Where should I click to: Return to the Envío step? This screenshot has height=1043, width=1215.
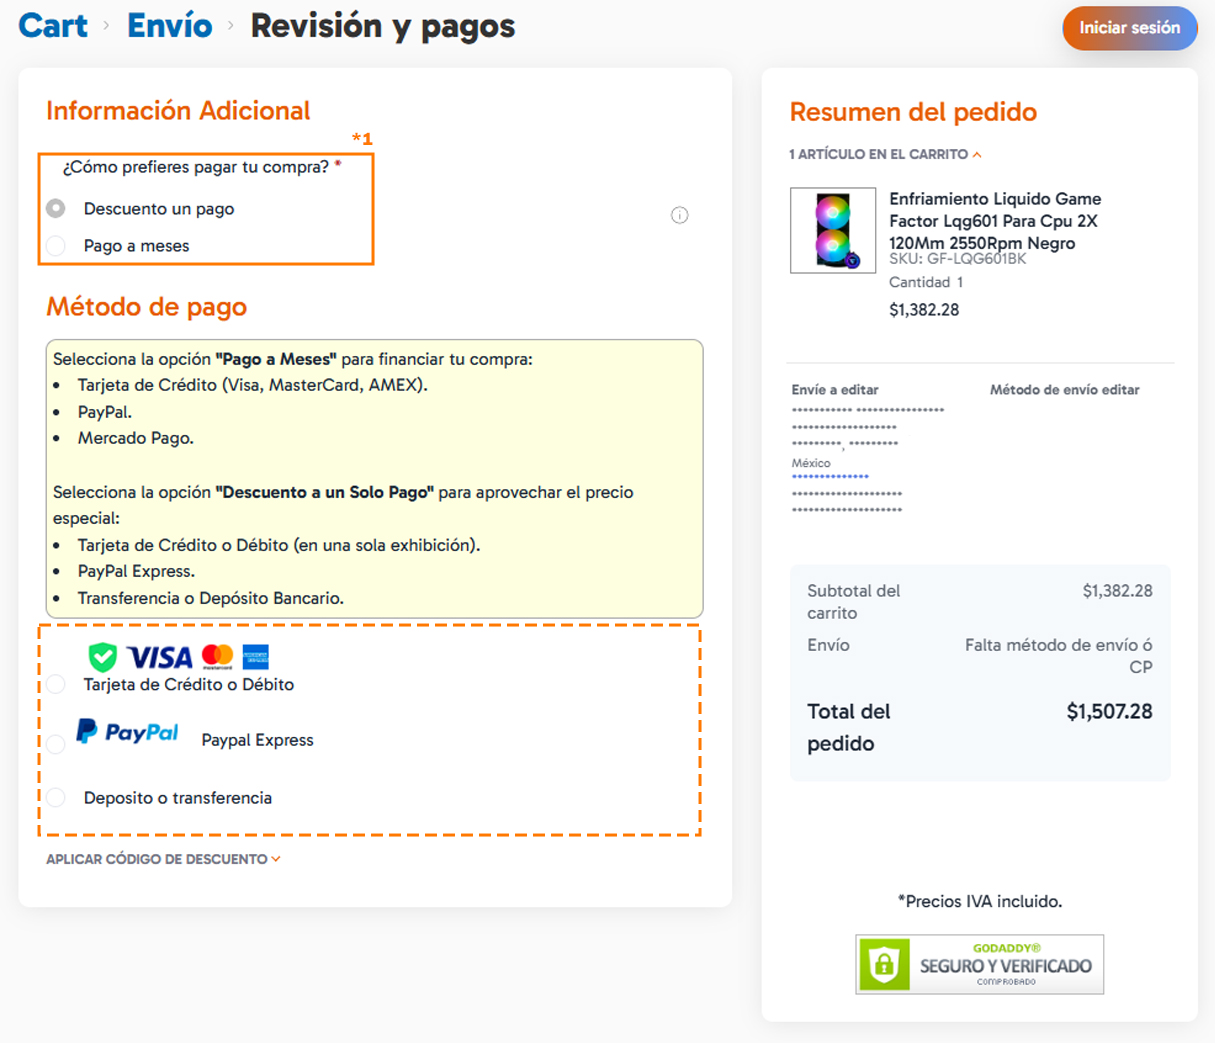[x=169, y=26]
